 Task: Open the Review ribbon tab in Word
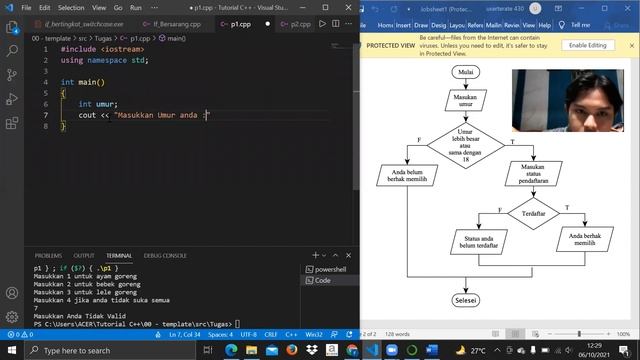(511, 25)
